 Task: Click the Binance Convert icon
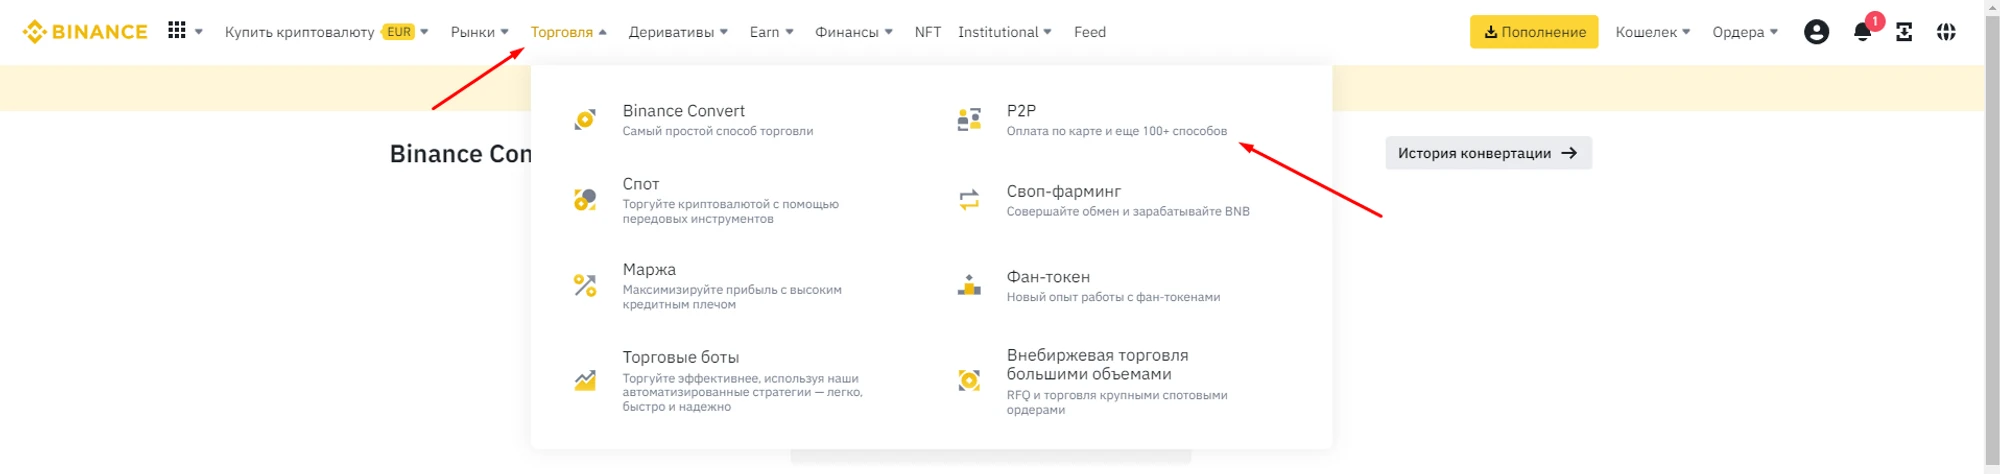coord(585,120)
